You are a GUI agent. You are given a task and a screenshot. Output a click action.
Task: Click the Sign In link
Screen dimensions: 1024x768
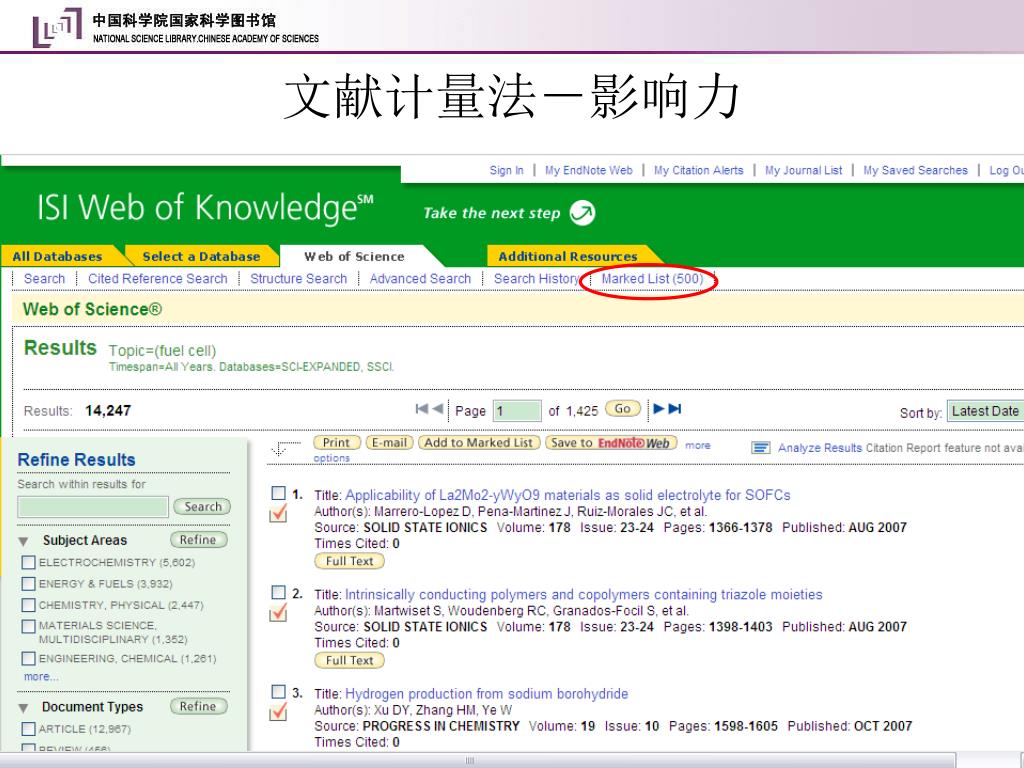point(507,170)
